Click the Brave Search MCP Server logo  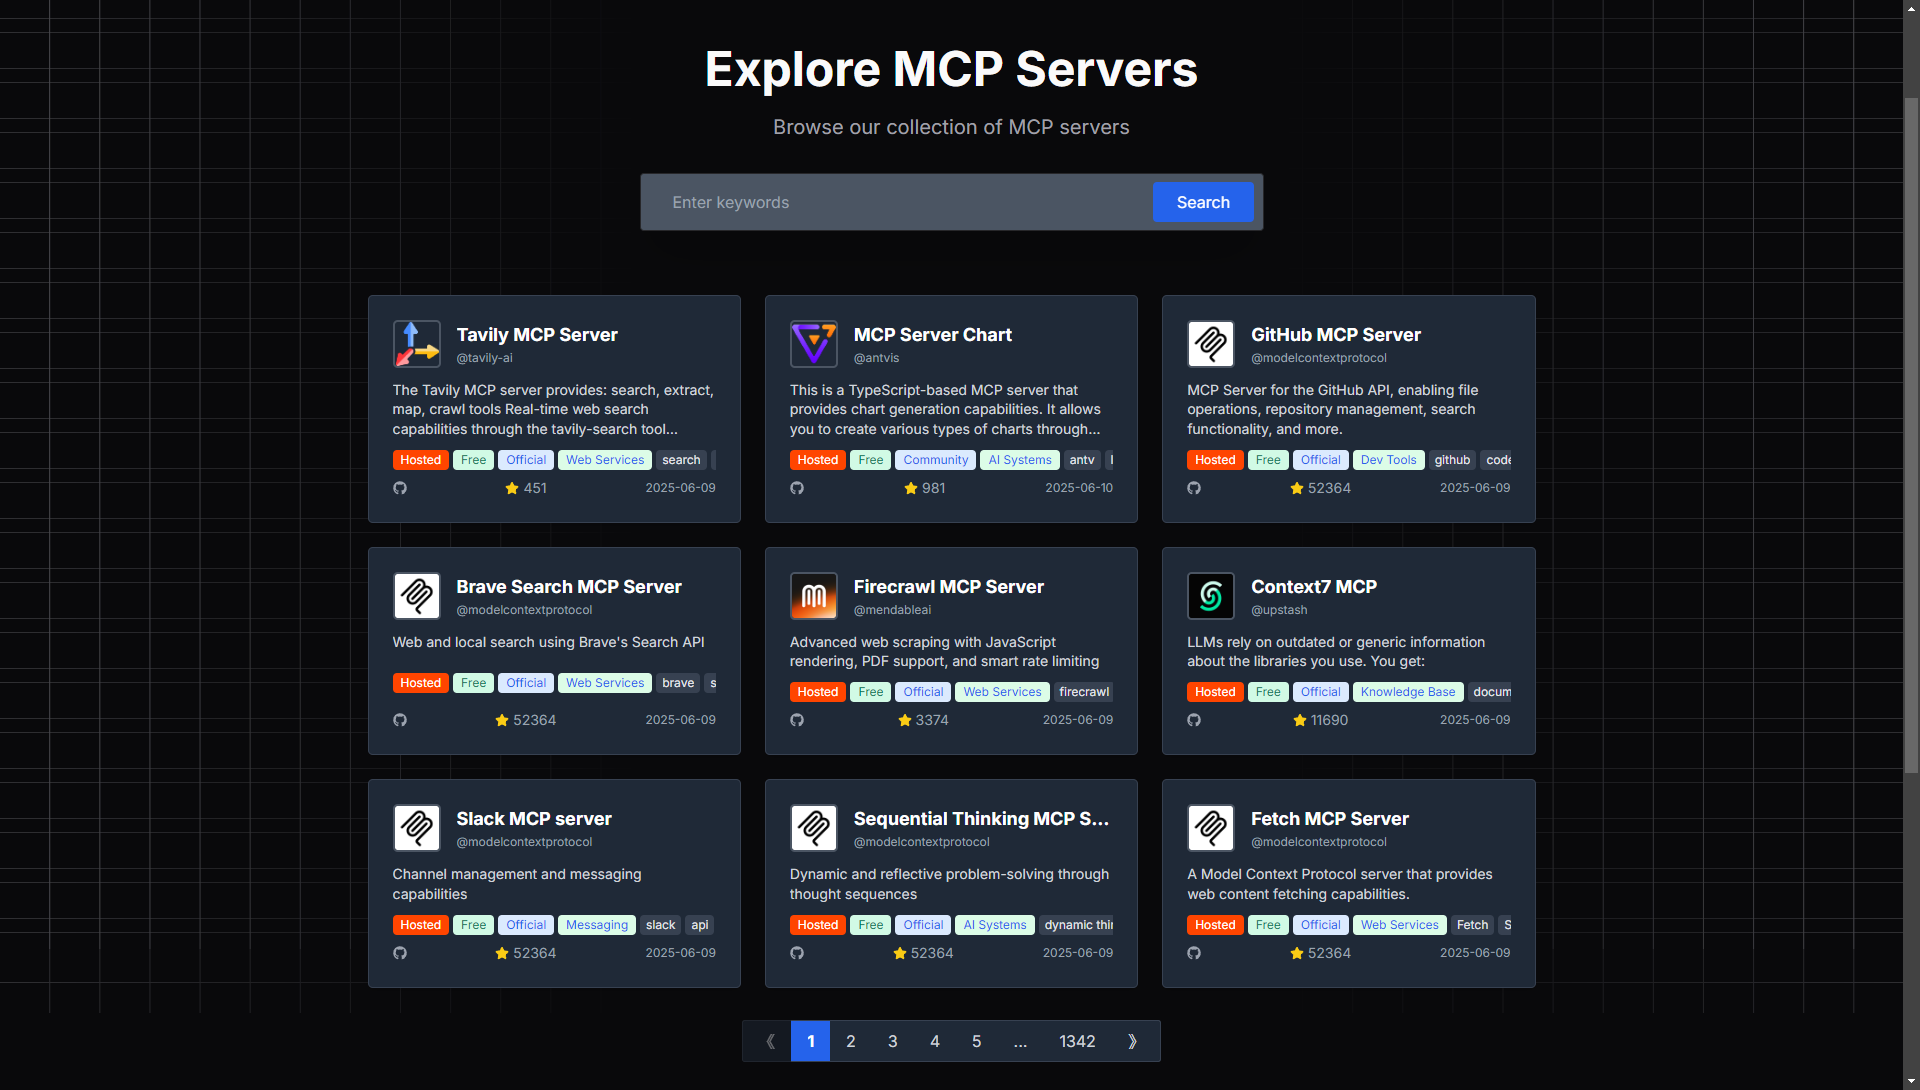(x=417, y=596)
